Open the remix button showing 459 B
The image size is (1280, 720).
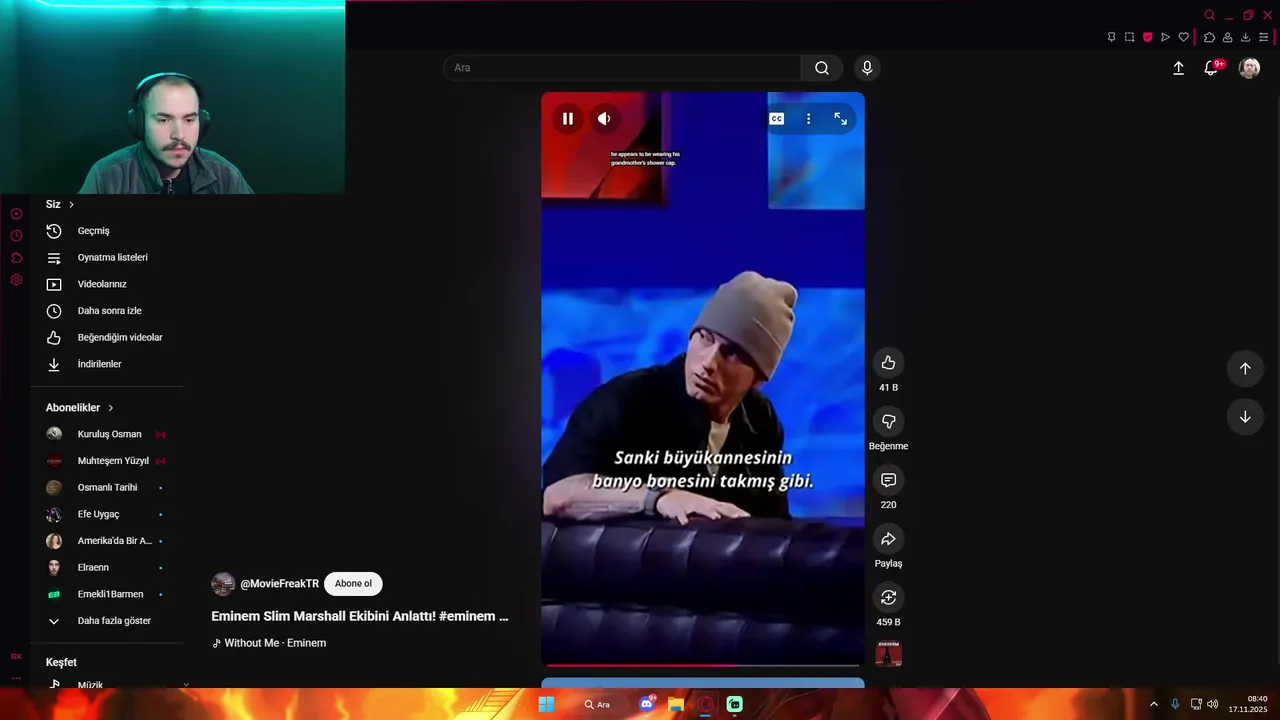click(x=888, y=597)
